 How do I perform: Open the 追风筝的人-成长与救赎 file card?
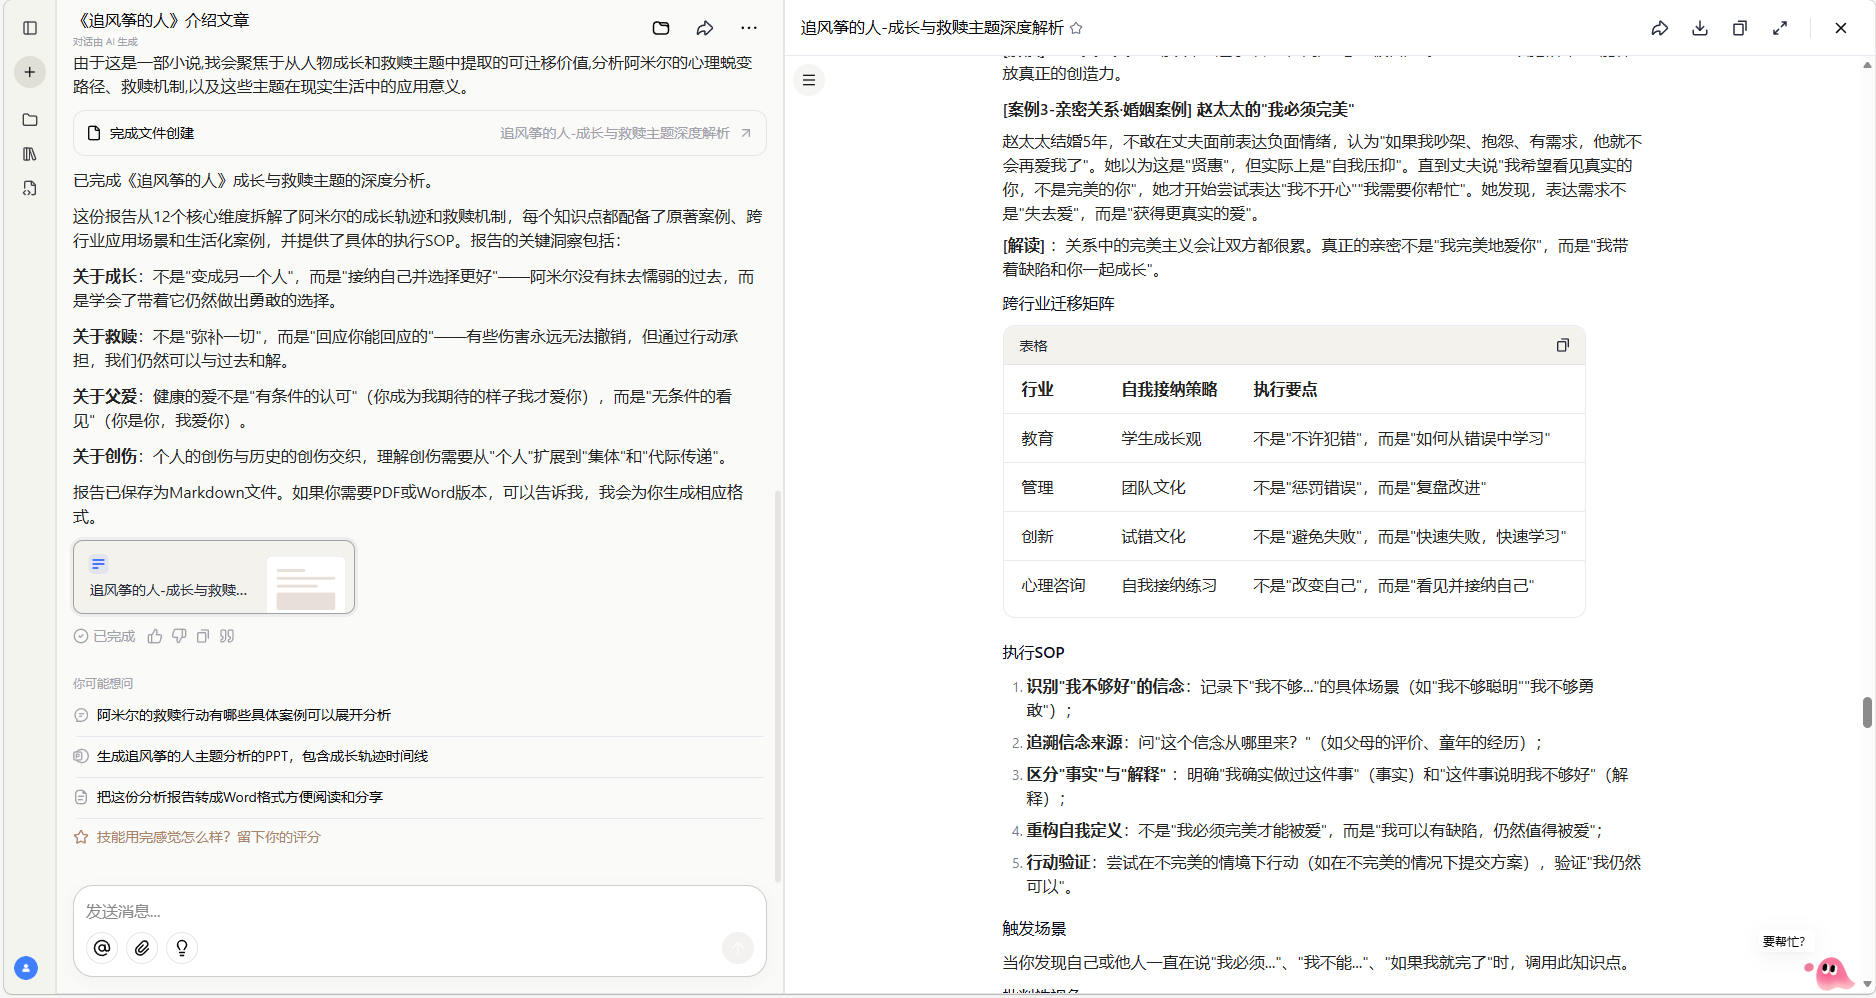(214, 577)
